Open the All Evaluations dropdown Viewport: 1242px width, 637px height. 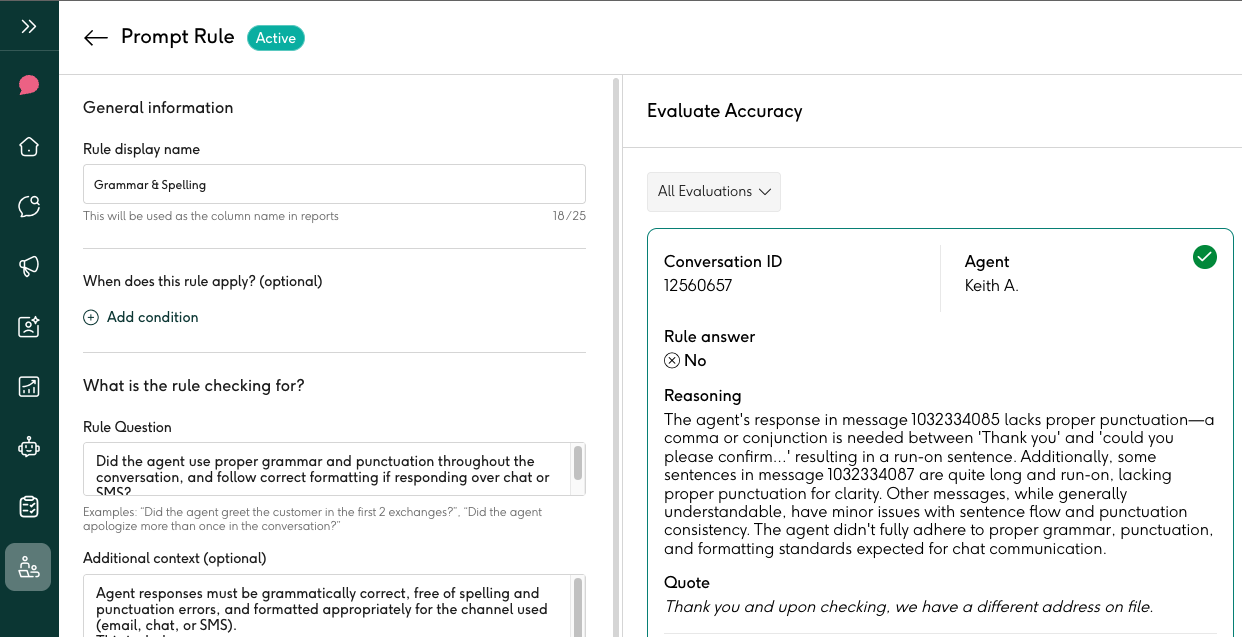click(x=713, y=191)
